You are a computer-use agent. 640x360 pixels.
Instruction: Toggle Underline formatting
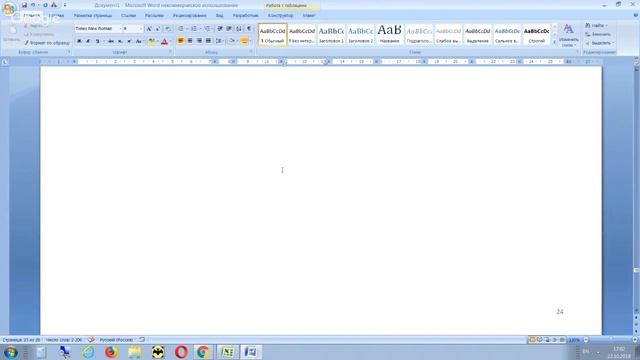coord(97,41)
